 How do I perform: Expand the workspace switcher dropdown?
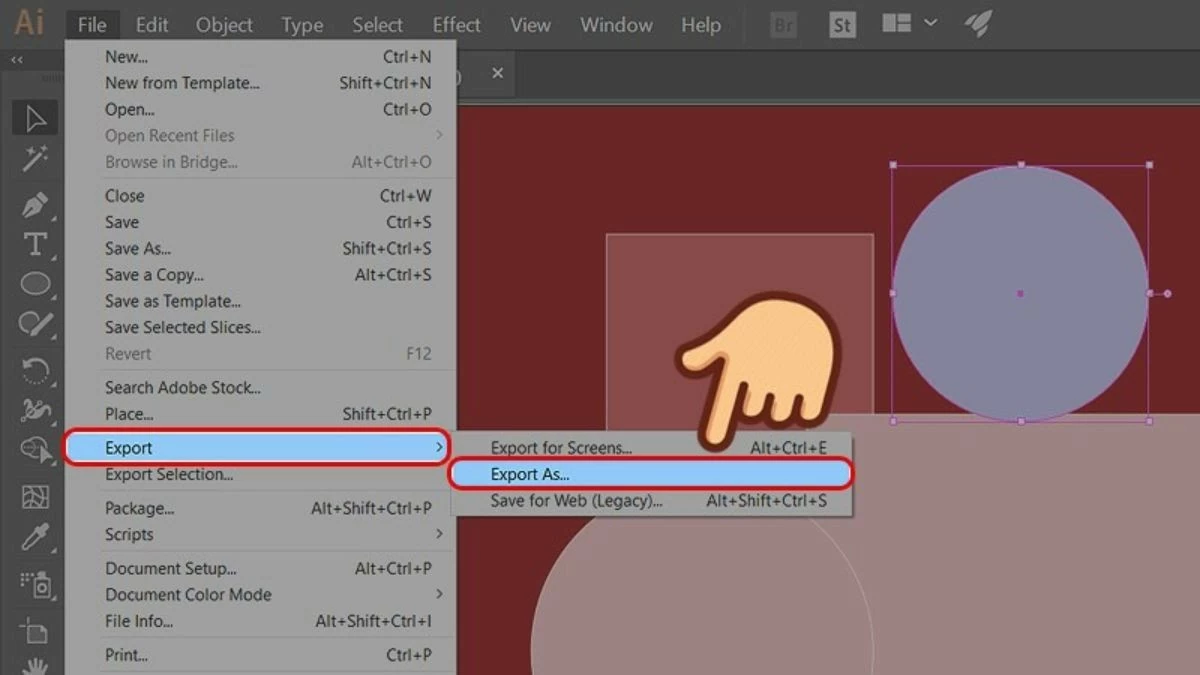click(930, 25)
